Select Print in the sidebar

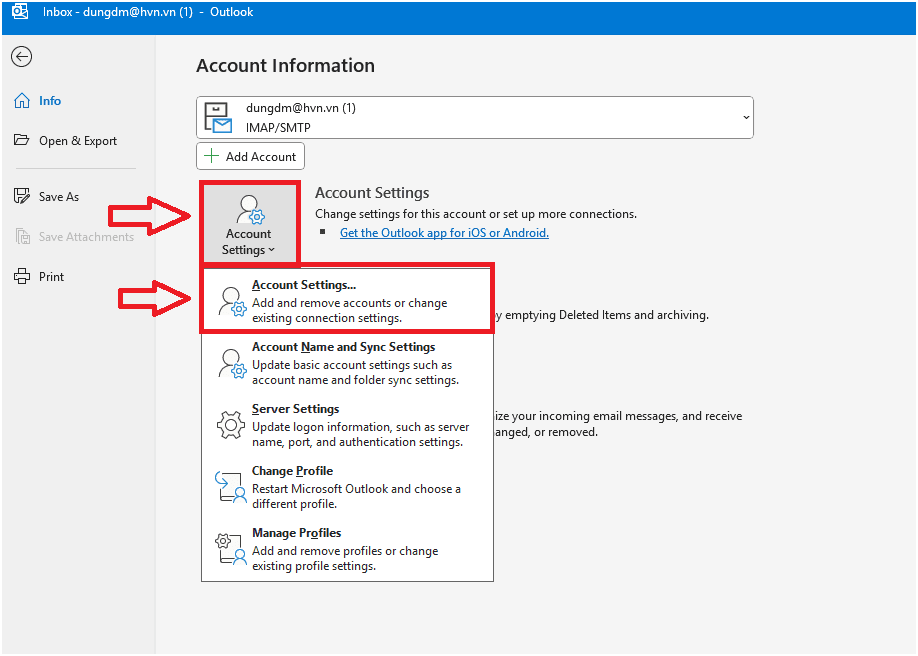(x=39, y=276)
